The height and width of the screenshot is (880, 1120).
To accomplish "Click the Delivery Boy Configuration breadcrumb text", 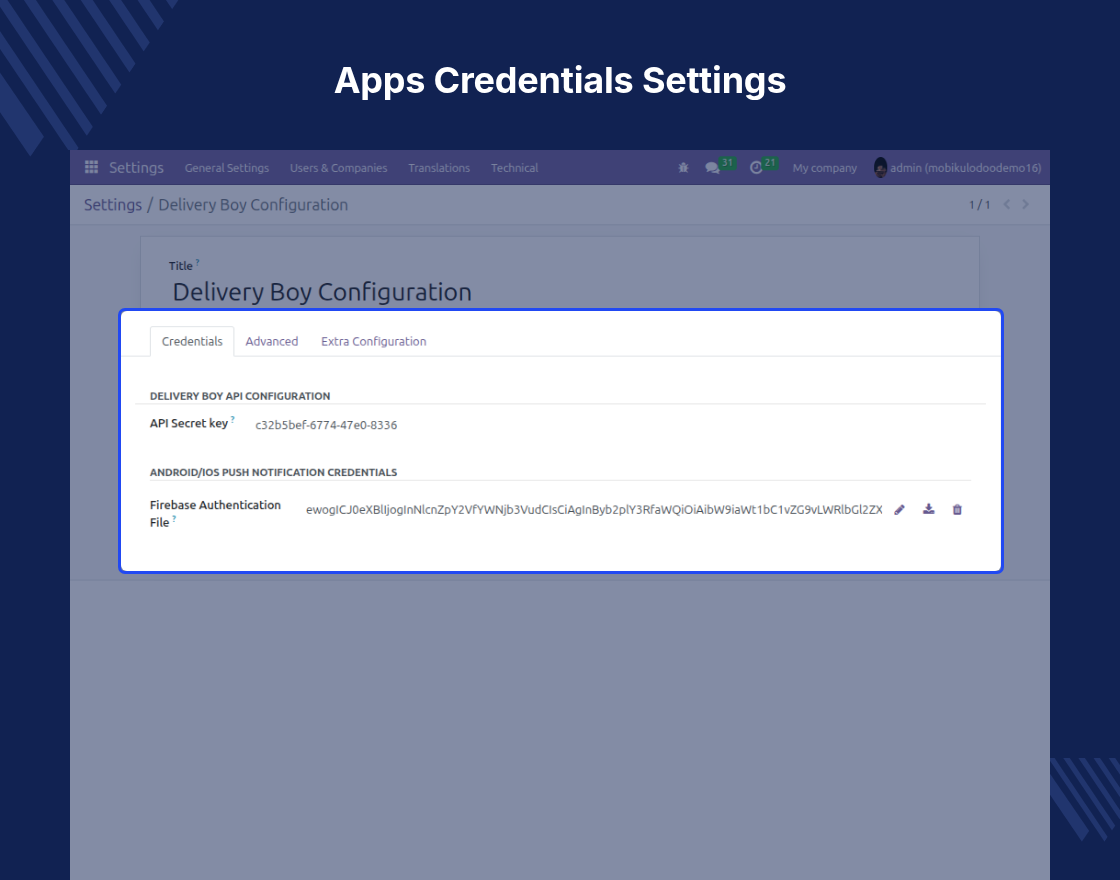I will [x=253, y=204].
